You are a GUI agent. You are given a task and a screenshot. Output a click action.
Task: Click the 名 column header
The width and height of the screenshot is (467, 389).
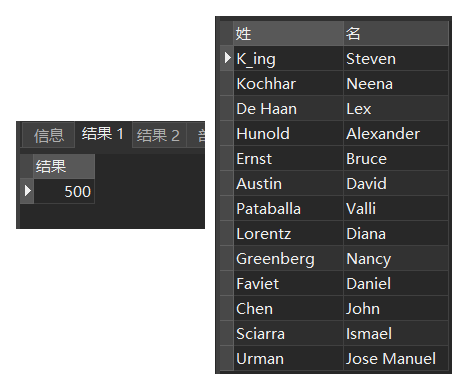(x=396, y=33)
